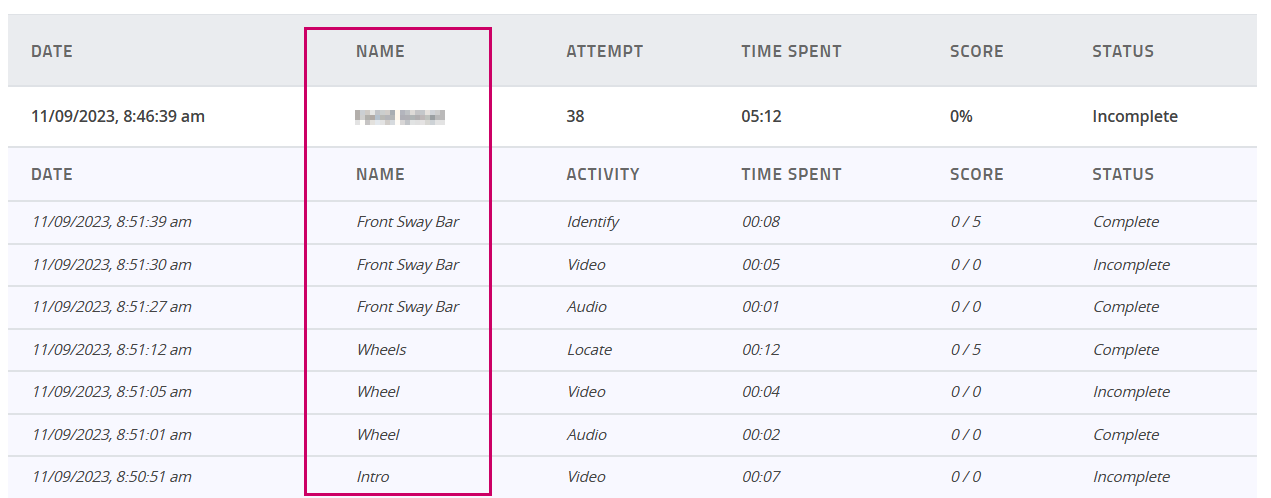The height and width of the screenshot is (498, 1271).
Task: Click the ATTEMPT column header
Action: (604, 51)
